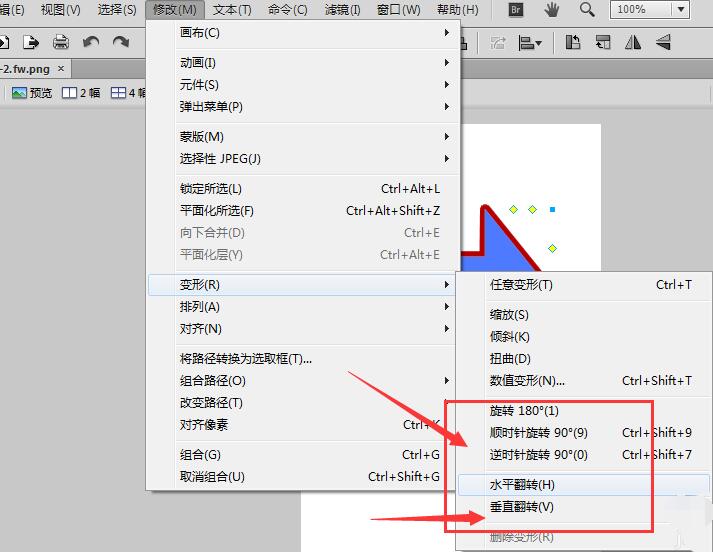Select 扭曲(D) transform option

(584, 359)
